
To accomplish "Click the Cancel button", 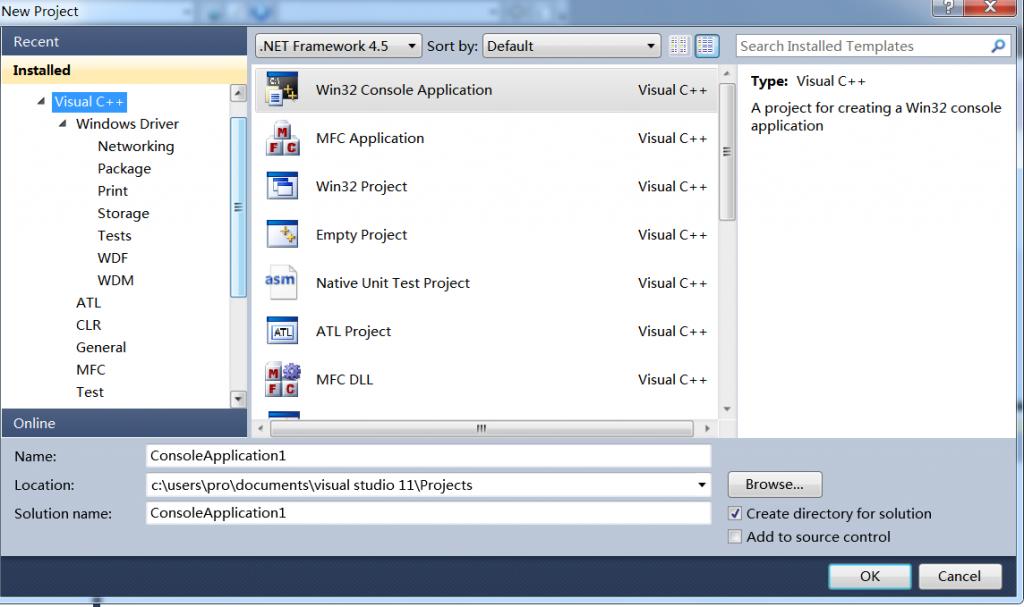I will 959,576.
